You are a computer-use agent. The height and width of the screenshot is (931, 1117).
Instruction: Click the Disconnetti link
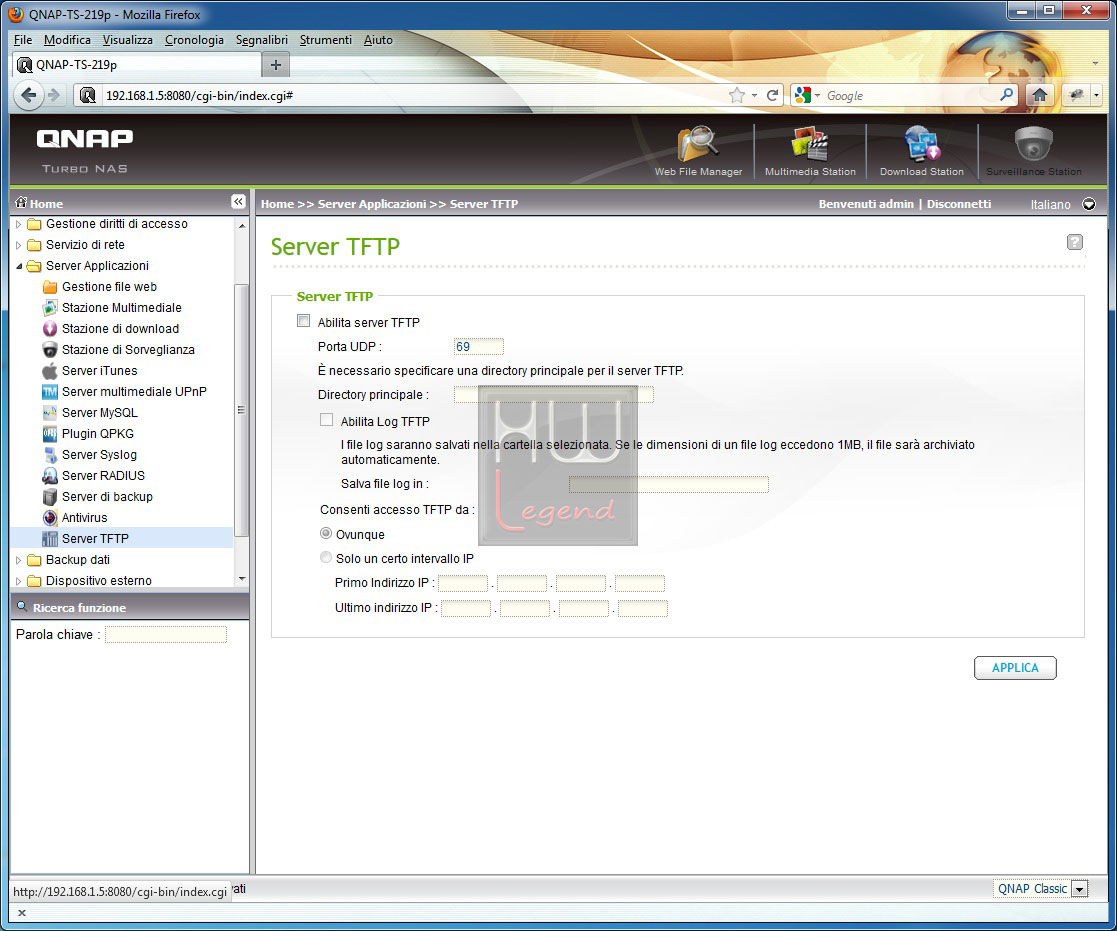coord(958,204)
